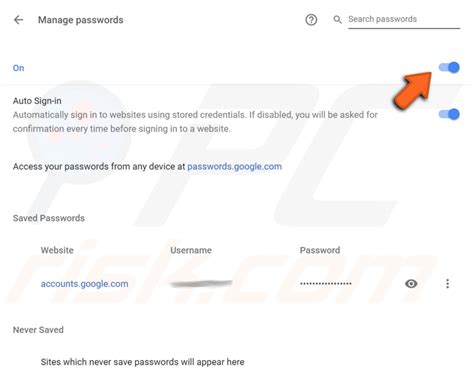Click the Website column header
474x385 pixels.
click(x=57, y=250)
